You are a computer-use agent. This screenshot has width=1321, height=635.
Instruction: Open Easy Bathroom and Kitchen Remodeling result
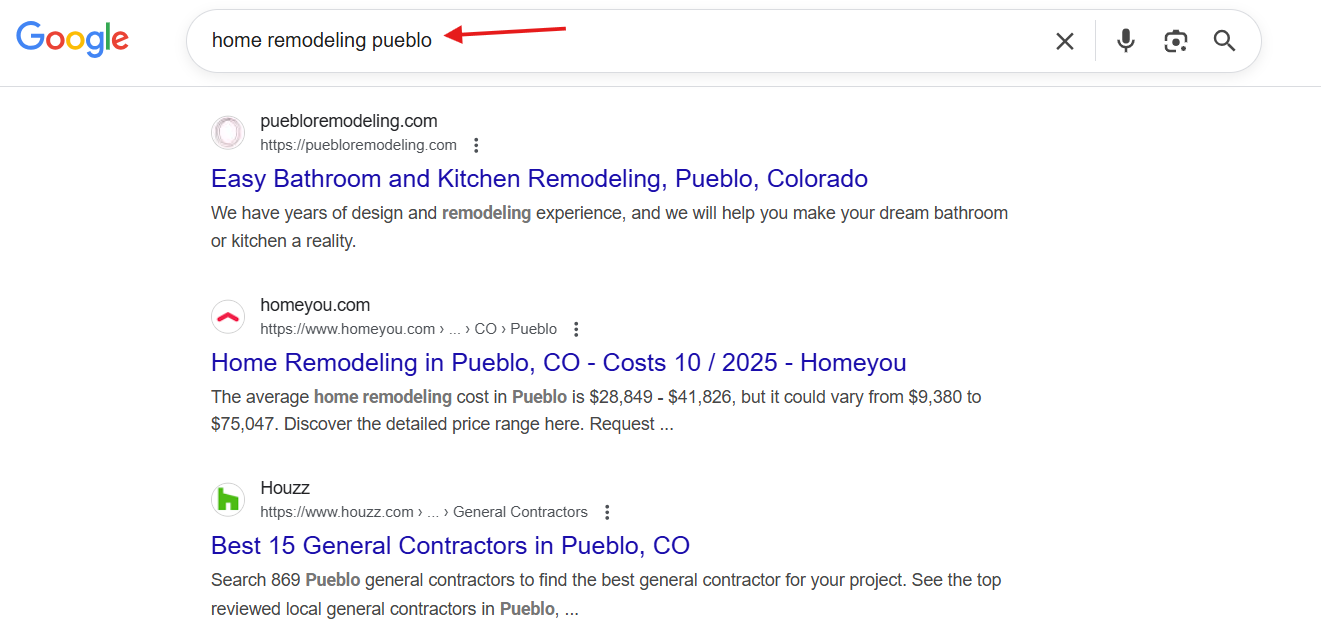pos(539,179)
